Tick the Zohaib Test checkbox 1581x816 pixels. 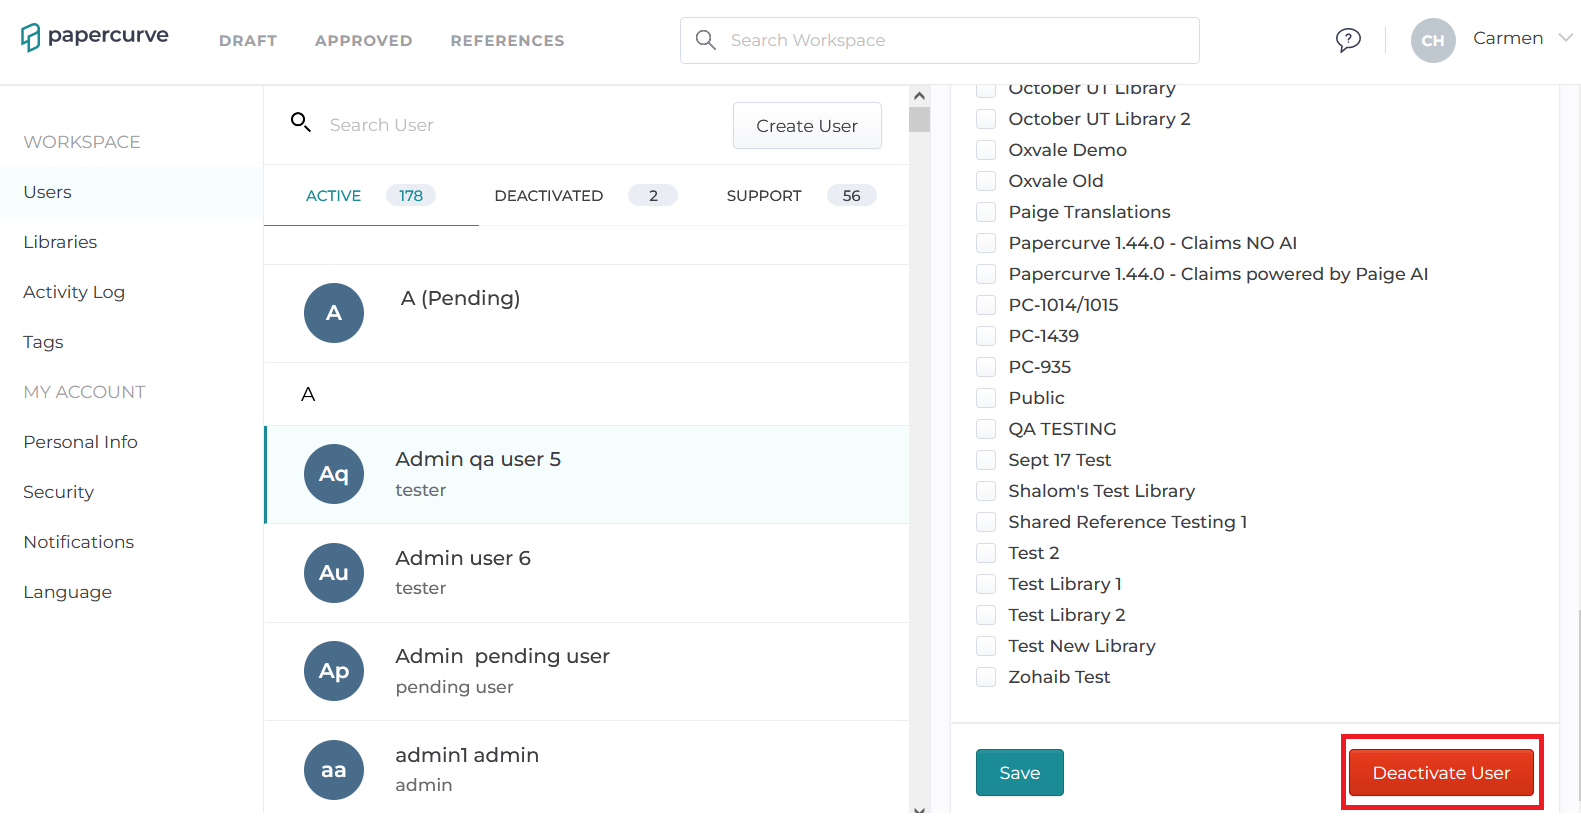(986, 677)
